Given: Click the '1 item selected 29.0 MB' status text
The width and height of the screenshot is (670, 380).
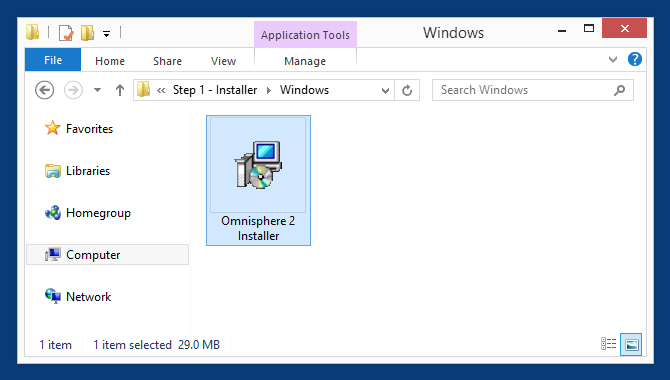Looking at the screenshot, I should click(156, 345).
